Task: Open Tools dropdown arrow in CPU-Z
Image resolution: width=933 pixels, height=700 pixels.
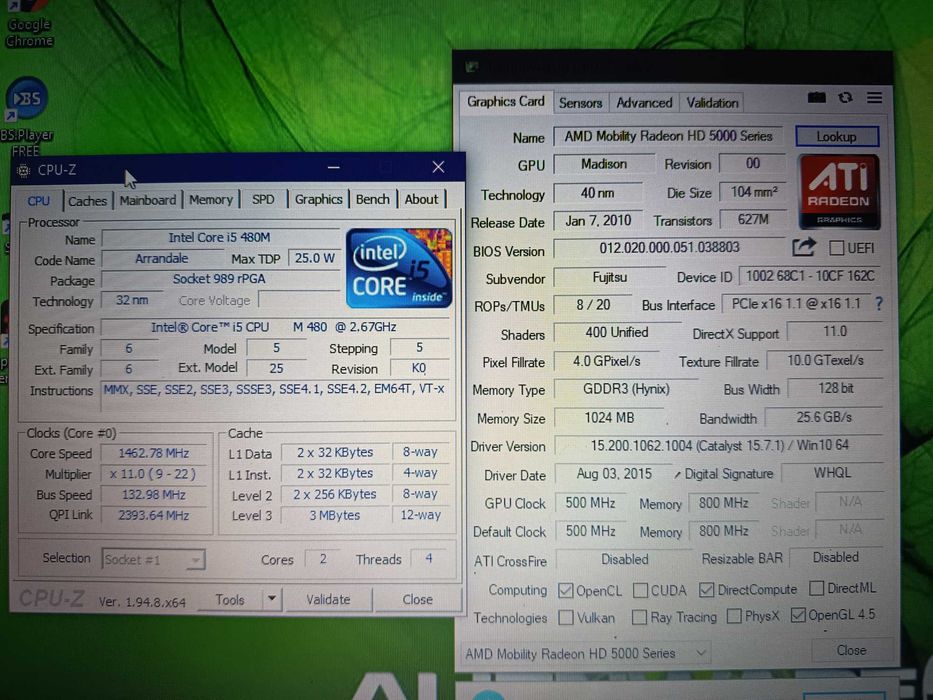Action: point(271,598)
